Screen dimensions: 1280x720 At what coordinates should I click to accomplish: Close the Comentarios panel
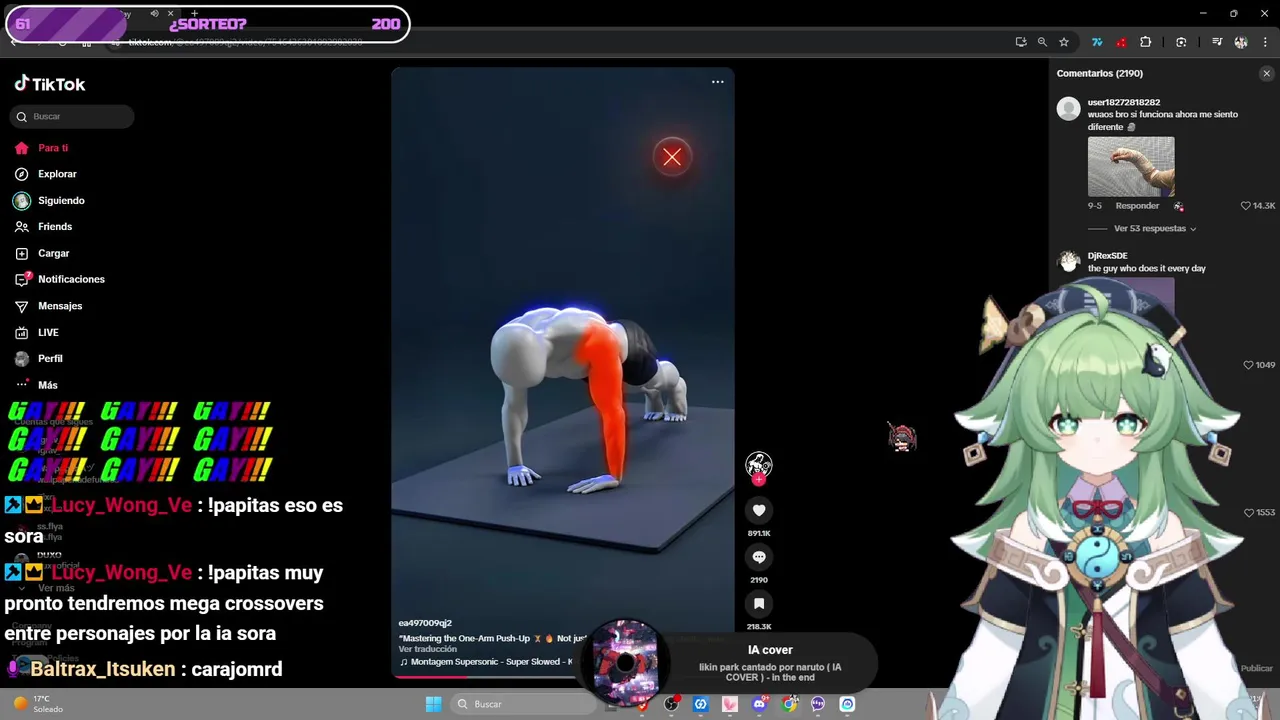point(1266,73)
